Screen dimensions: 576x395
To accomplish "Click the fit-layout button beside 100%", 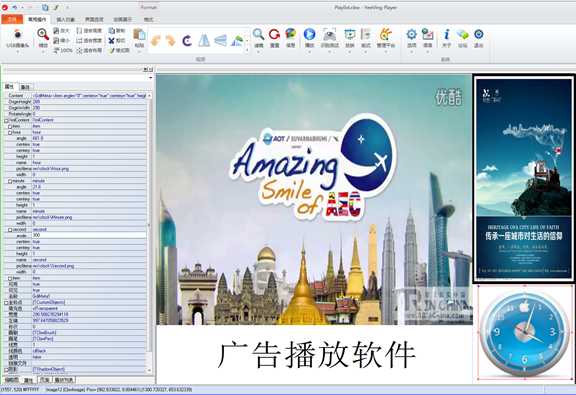I will click(89, 50).
